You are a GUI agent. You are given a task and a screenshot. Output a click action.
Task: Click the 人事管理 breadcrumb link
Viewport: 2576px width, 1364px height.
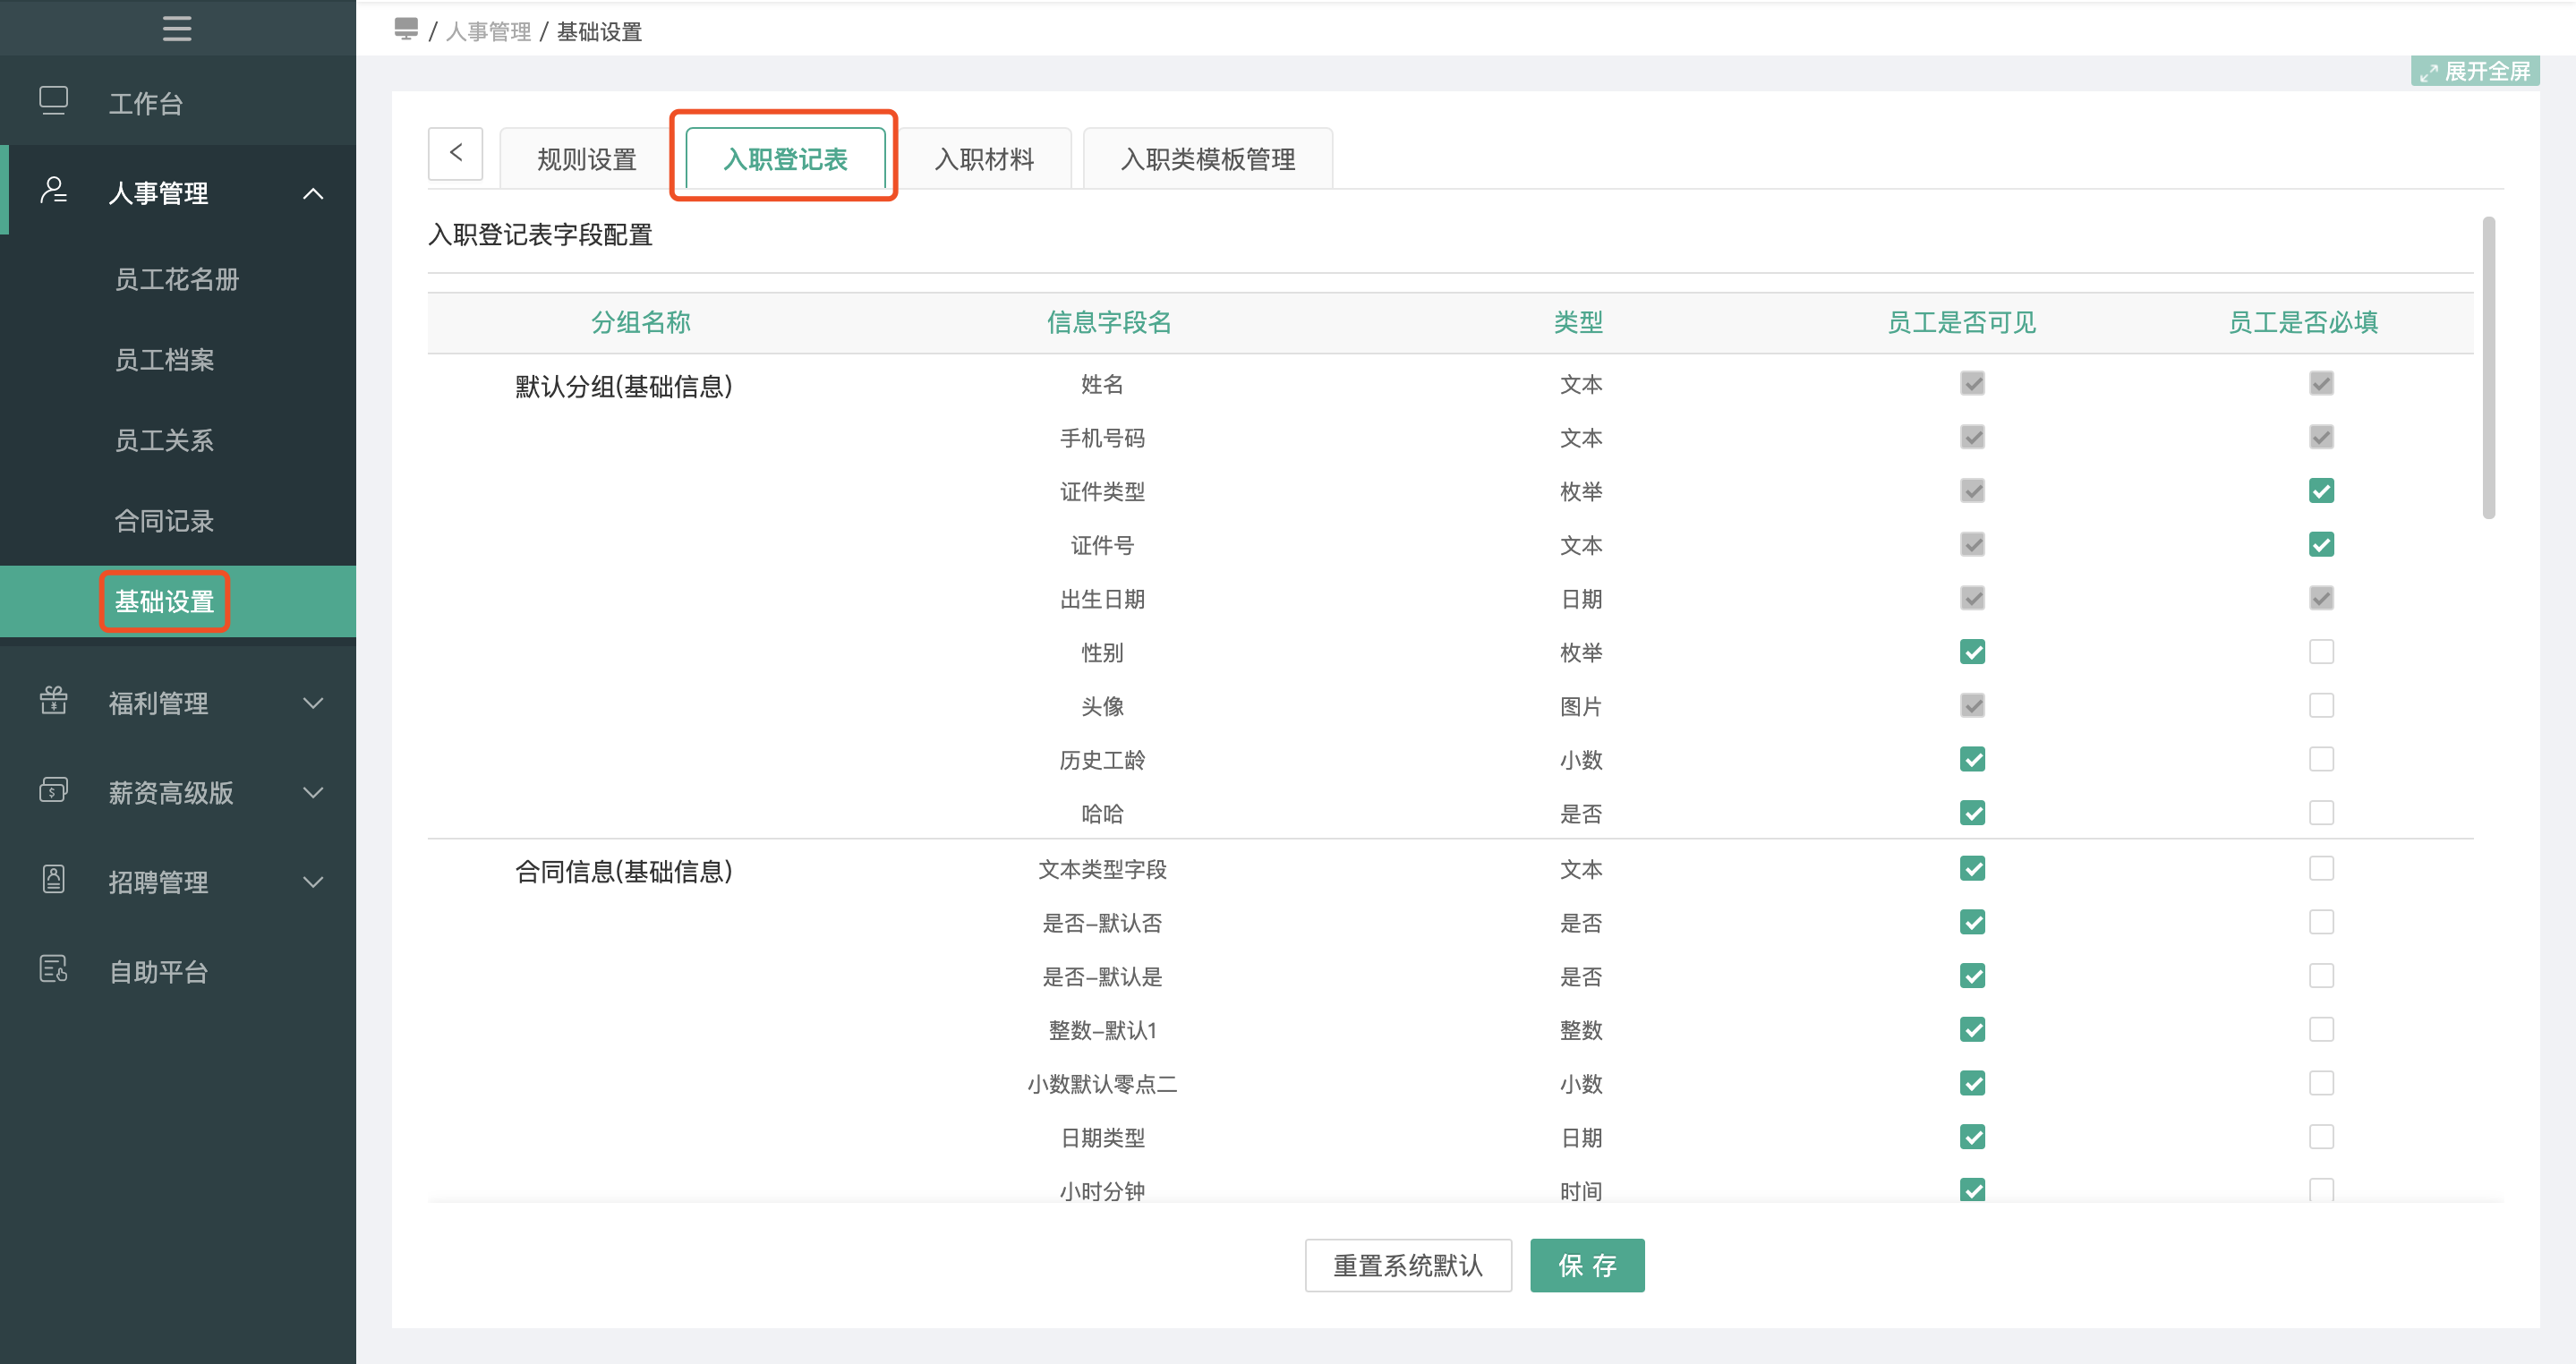[x=488, y=32]
